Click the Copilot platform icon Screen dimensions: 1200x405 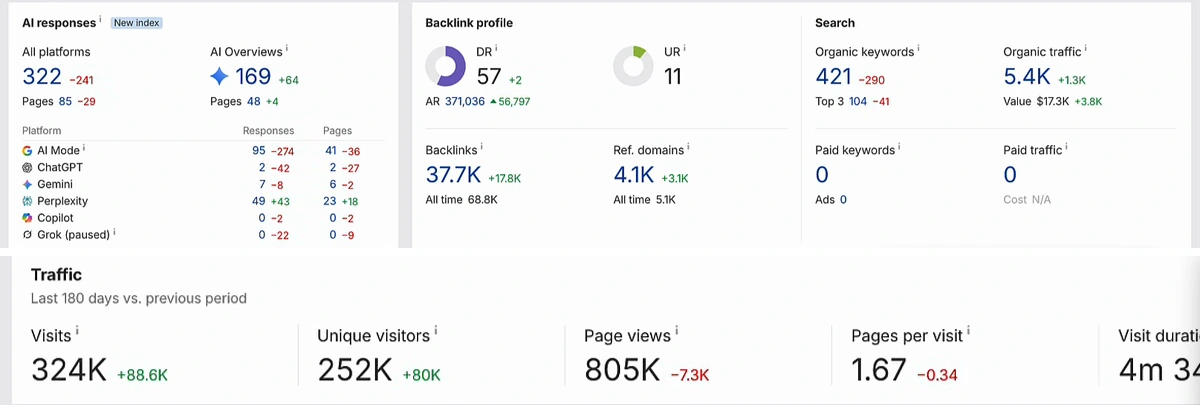(27, 218)
